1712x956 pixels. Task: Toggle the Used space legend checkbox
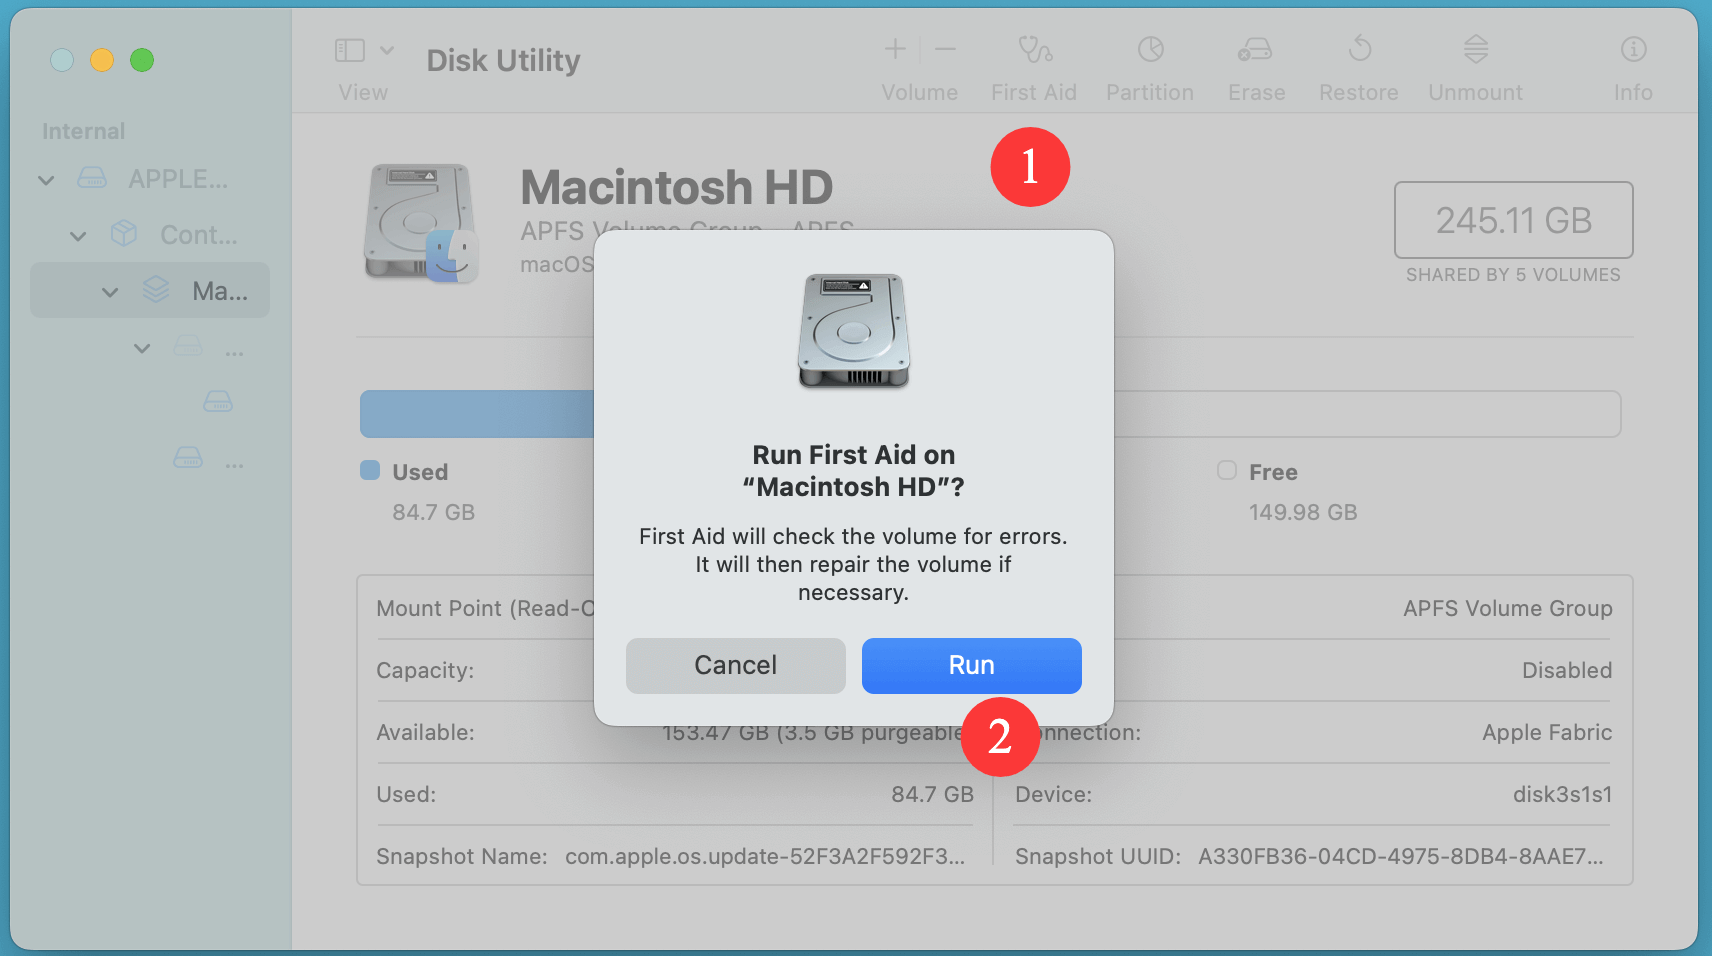[371, 470]
